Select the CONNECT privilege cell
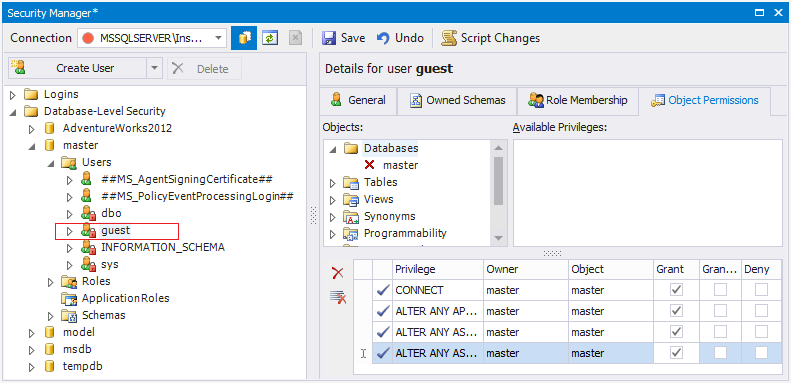This screenshot has width=791, height=383. (x=438, y=290)
